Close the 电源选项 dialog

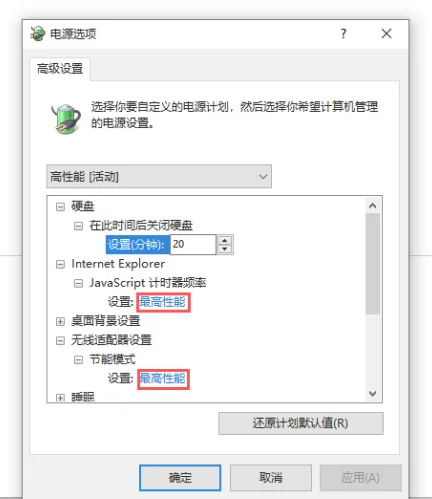[x=386, y=33]
